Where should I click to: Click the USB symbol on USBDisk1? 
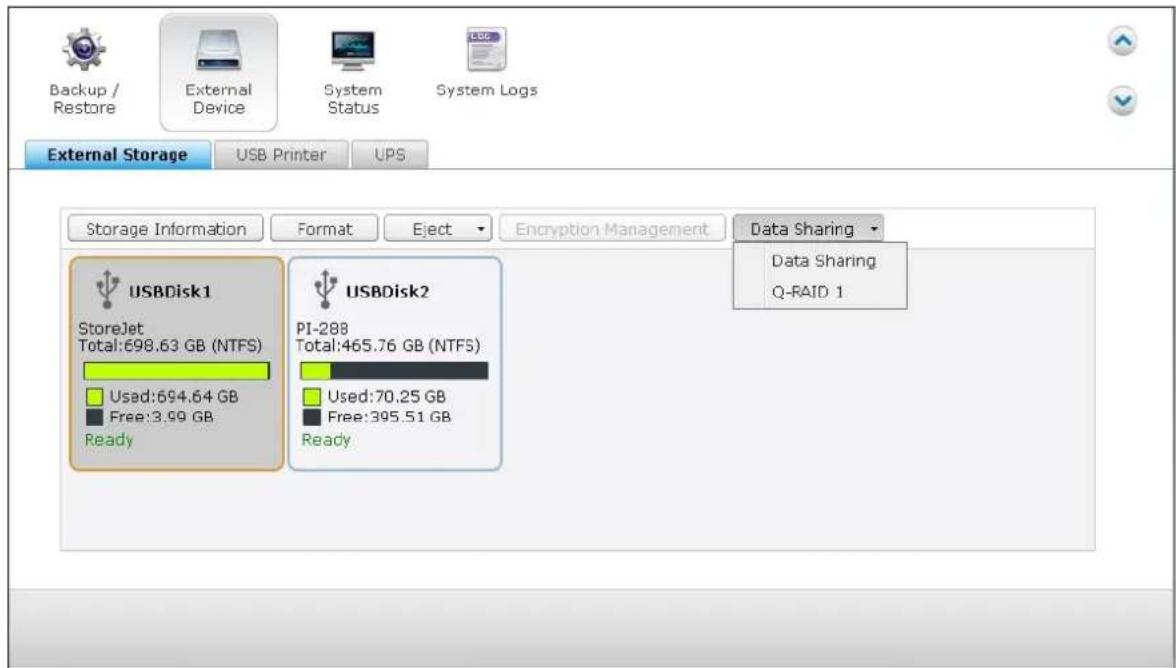click(107, 289)
